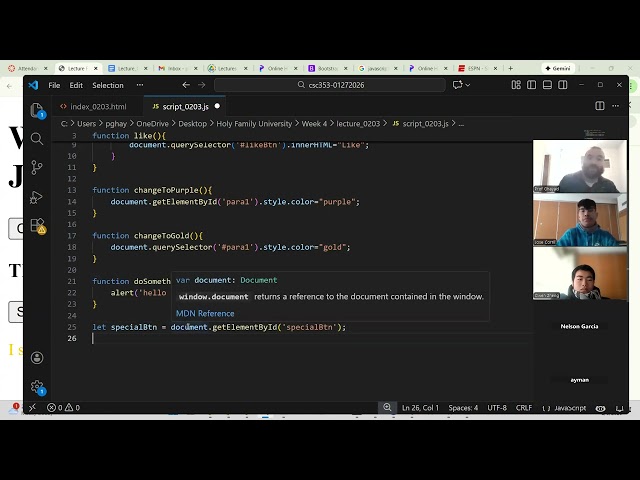The width and height of the screenshot is (640, 480).
Task: Open Copilot chat dropdown arrow
Action: [468, 85]
